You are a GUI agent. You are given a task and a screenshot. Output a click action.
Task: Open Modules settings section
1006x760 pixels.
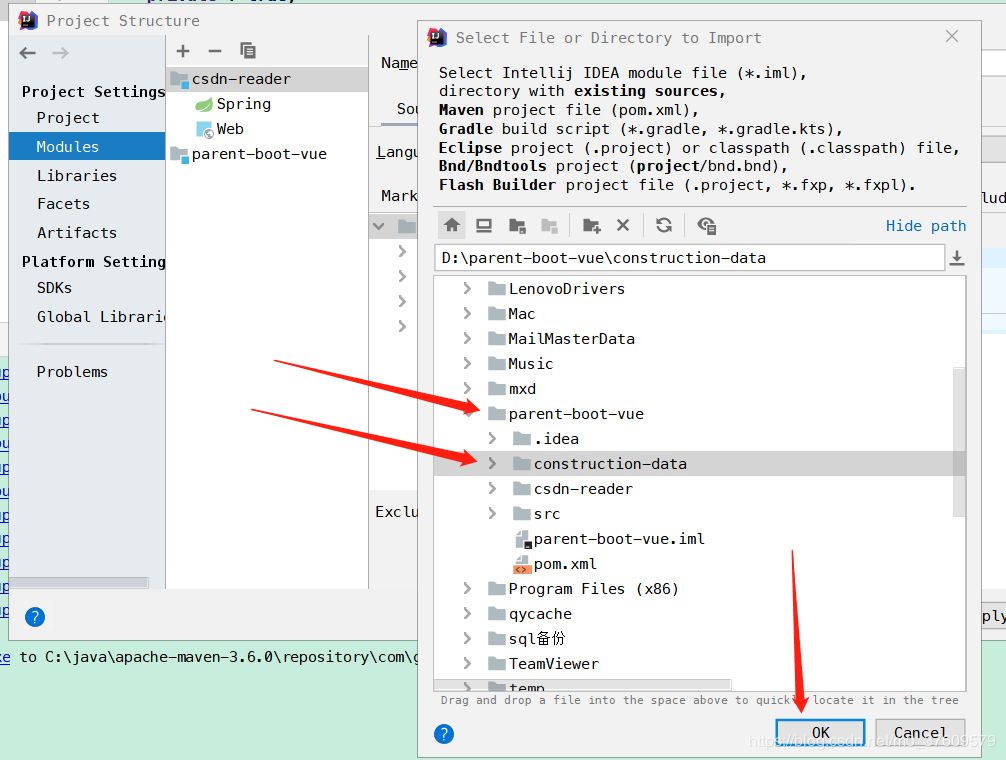click(x=87, y=146)
